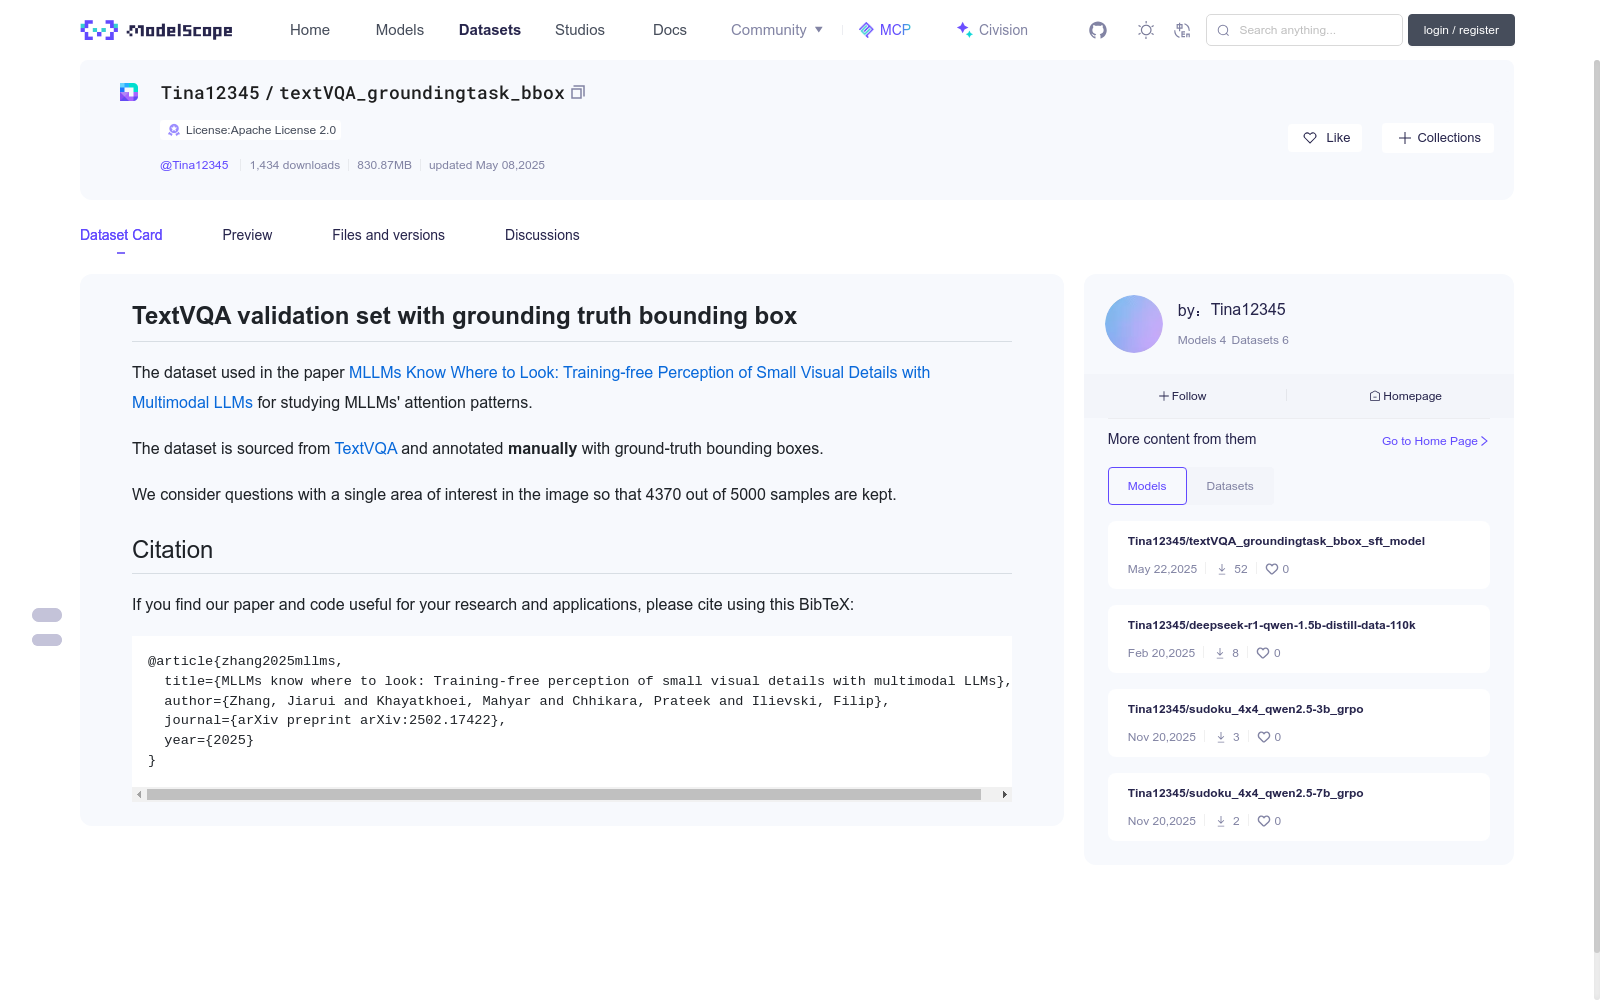This screenshot has height=1000, width=1600.
Task: Expand the Community dropdown menu
Action: click(777, 30)
